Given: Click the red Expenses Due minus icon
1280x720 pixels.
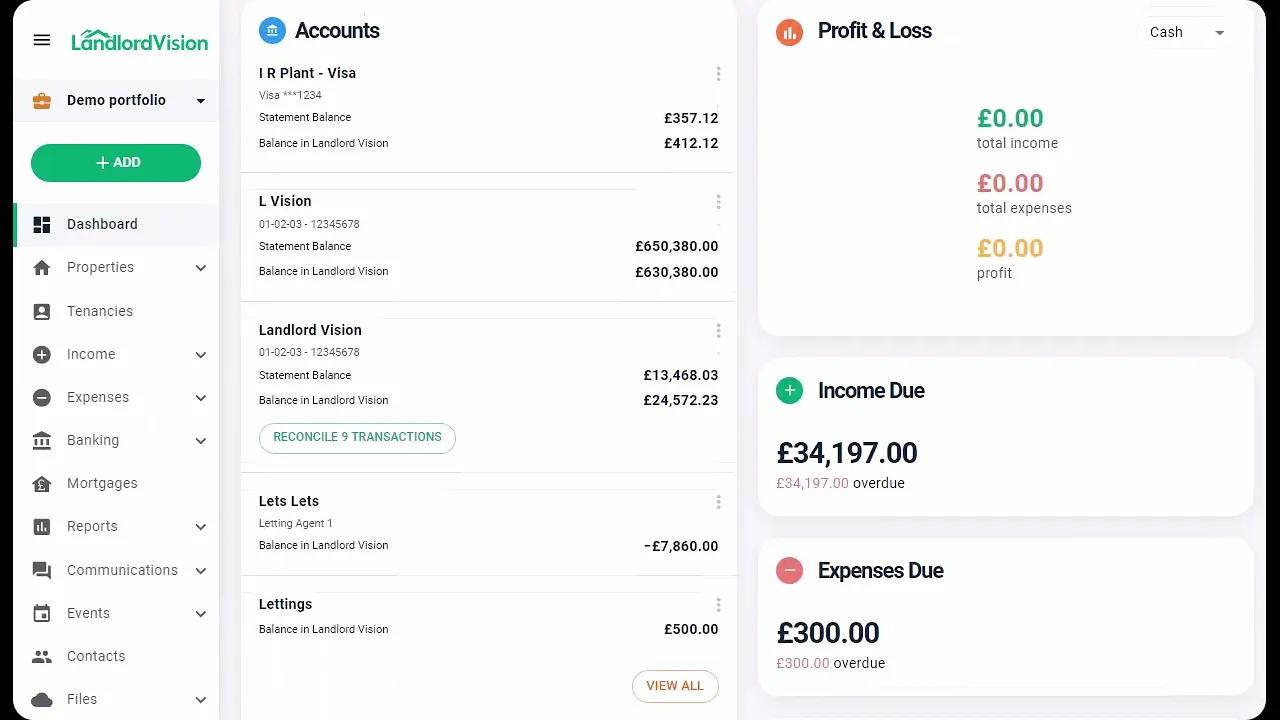Looking at the screenshot, I should (x=790, y=571).
